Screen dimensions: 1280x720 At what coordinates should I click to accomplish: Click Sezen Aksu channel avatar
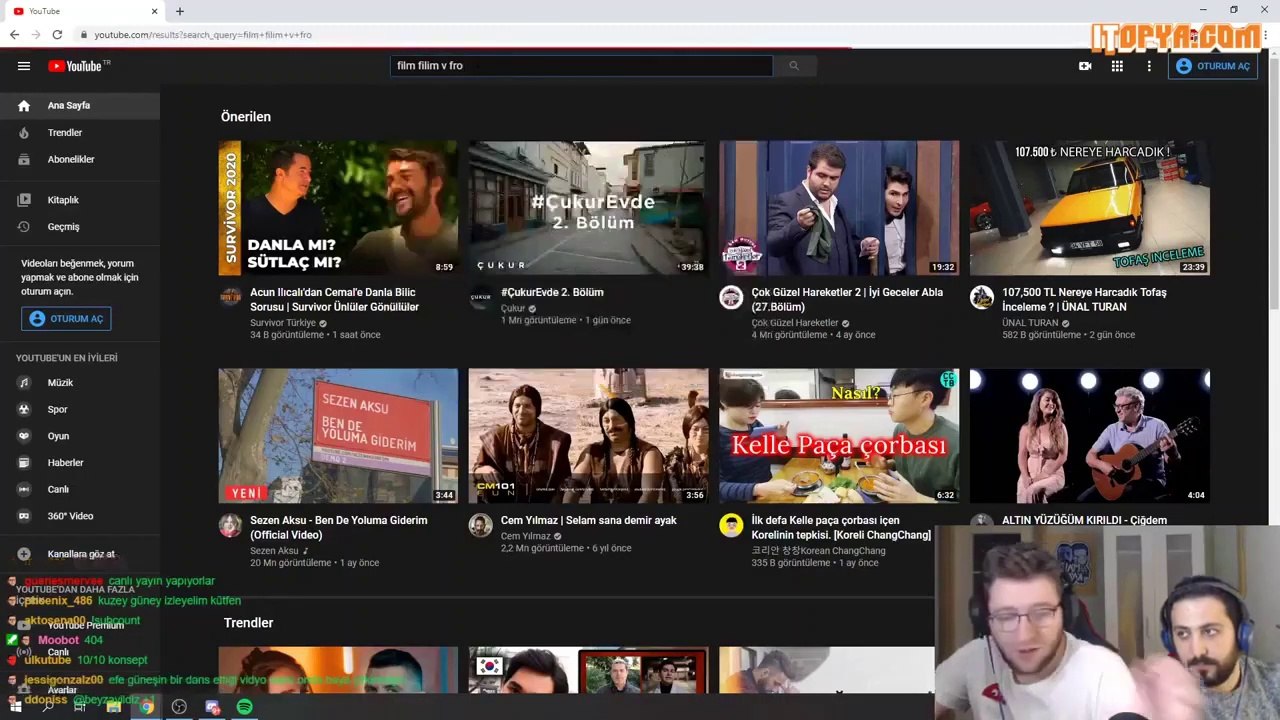click(231, 525)
